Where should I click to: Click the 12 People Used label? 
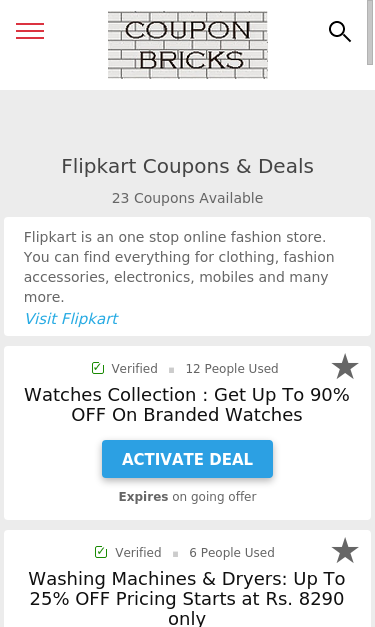coord(232,369)
